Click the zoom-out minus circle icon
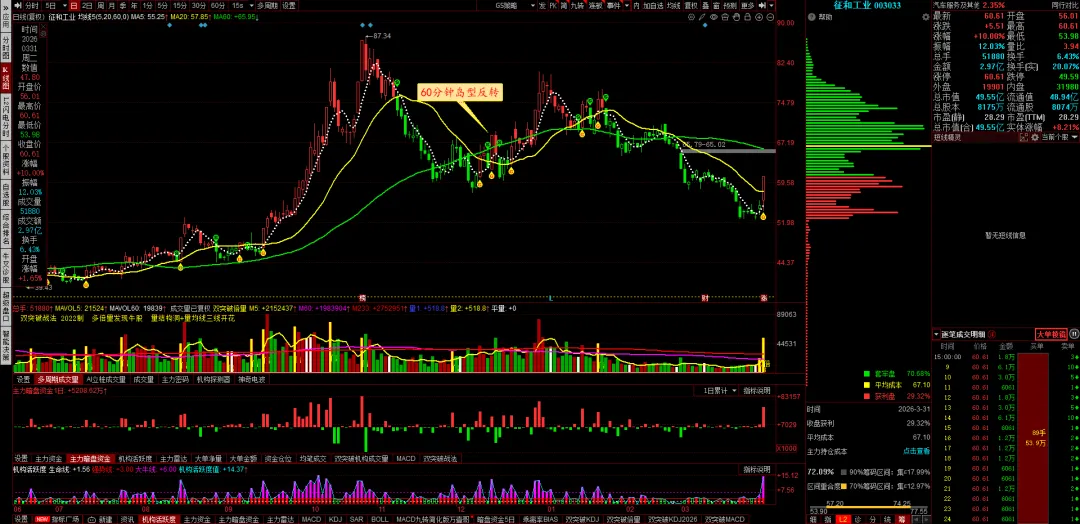This screenshot has height=524, width=1080. click(770, 17)
